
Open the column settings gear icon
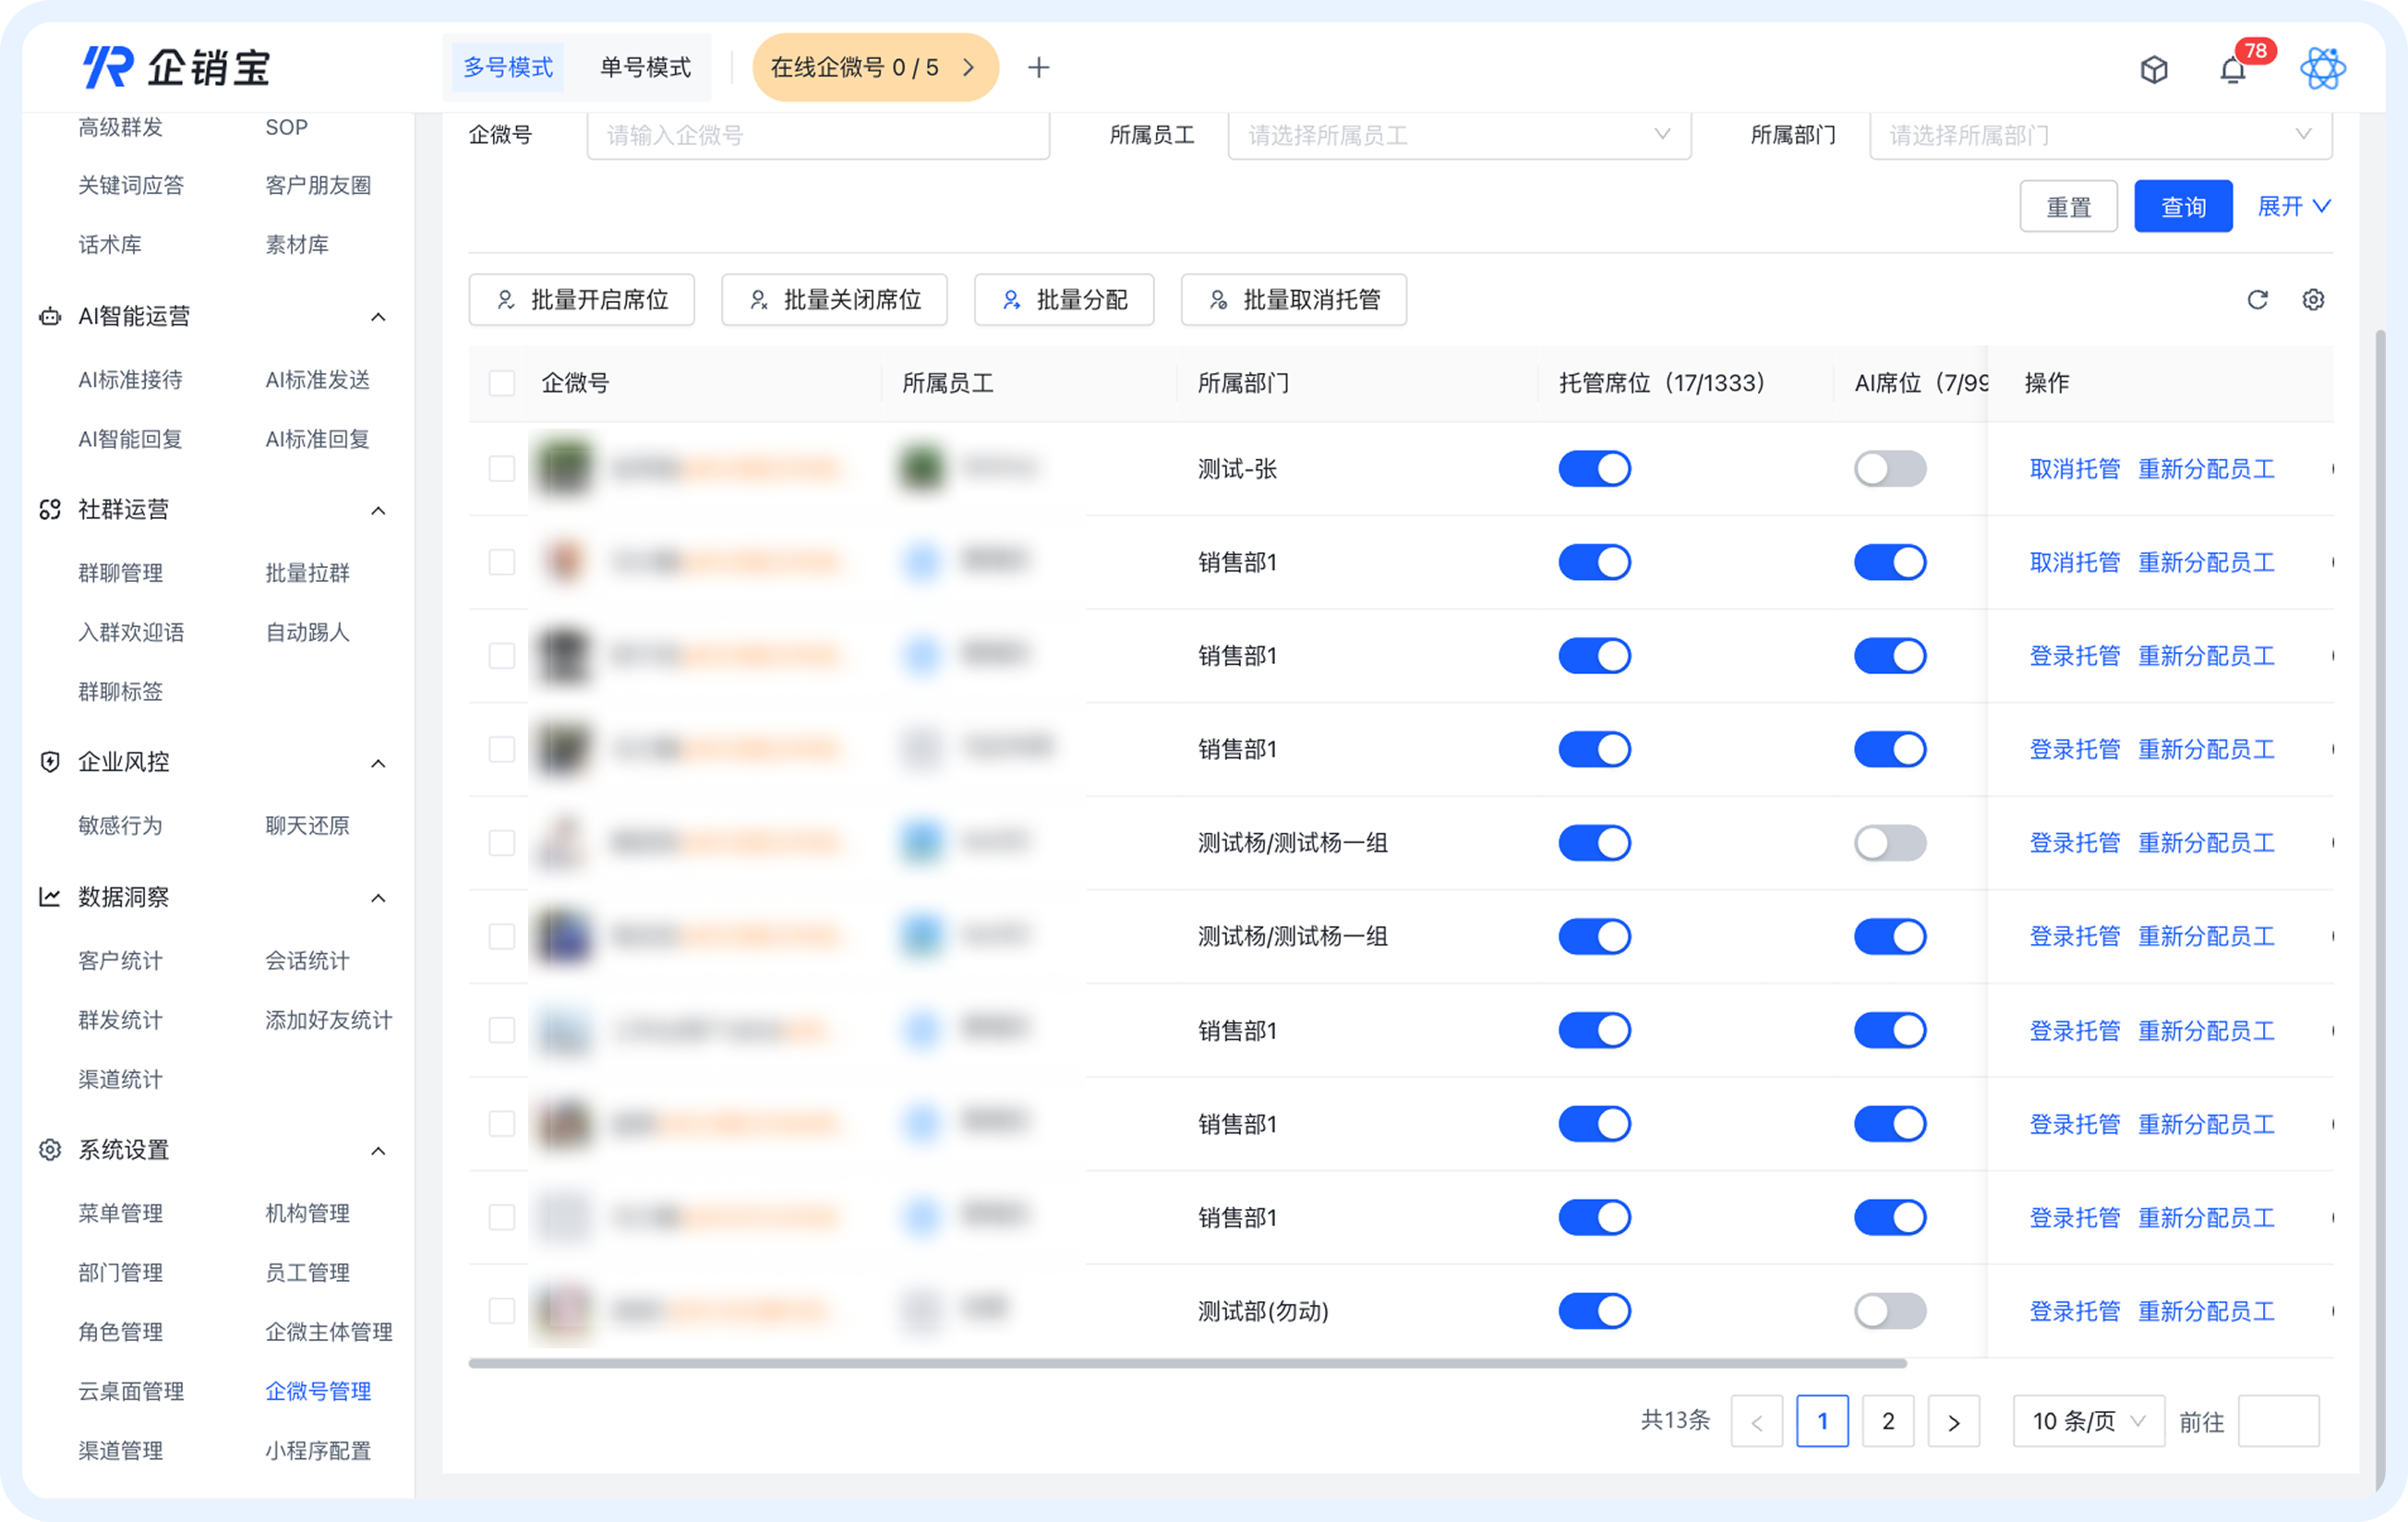2314,299
